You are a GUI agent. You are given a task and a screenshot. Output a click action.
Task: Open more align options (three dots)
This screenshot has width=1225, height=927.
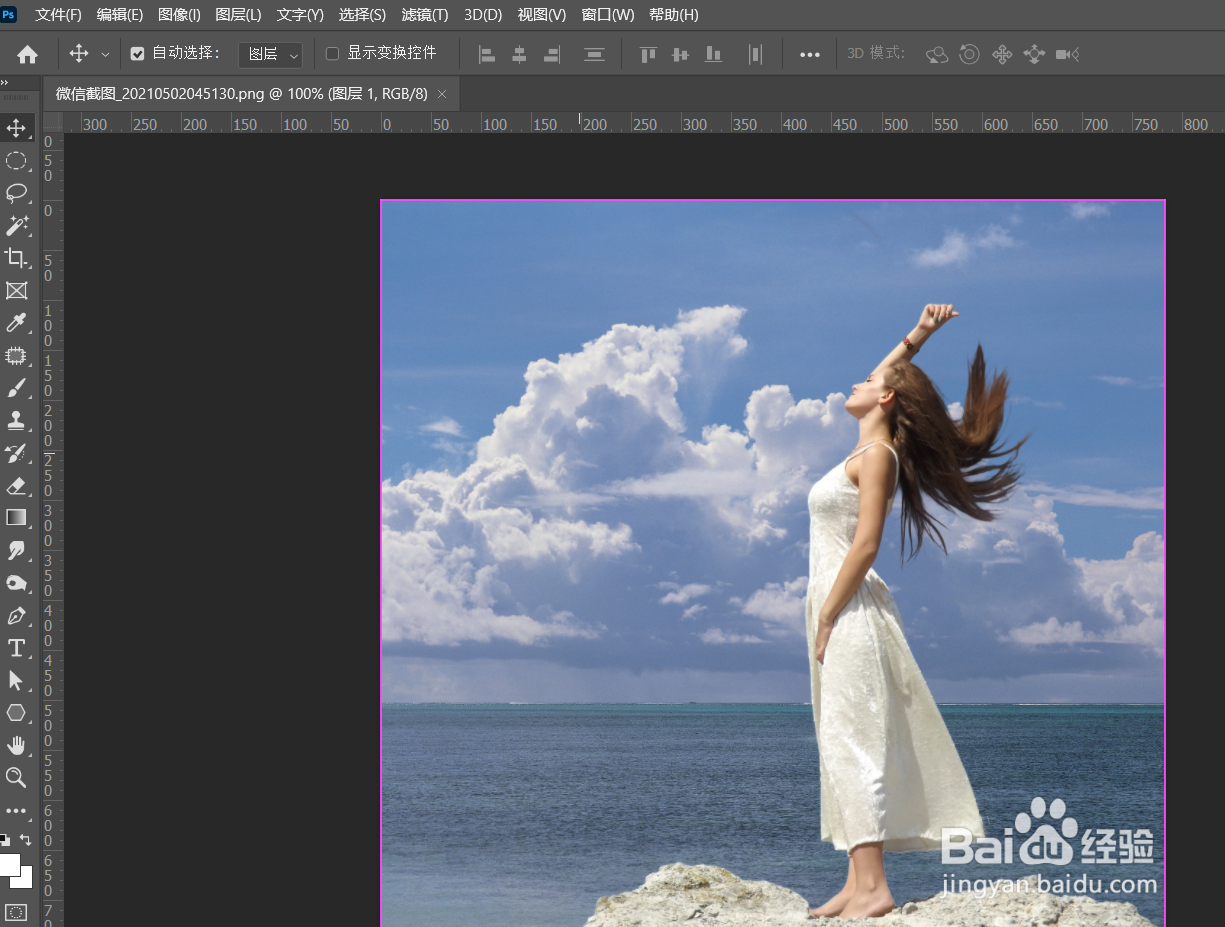(x=810, y=55)
